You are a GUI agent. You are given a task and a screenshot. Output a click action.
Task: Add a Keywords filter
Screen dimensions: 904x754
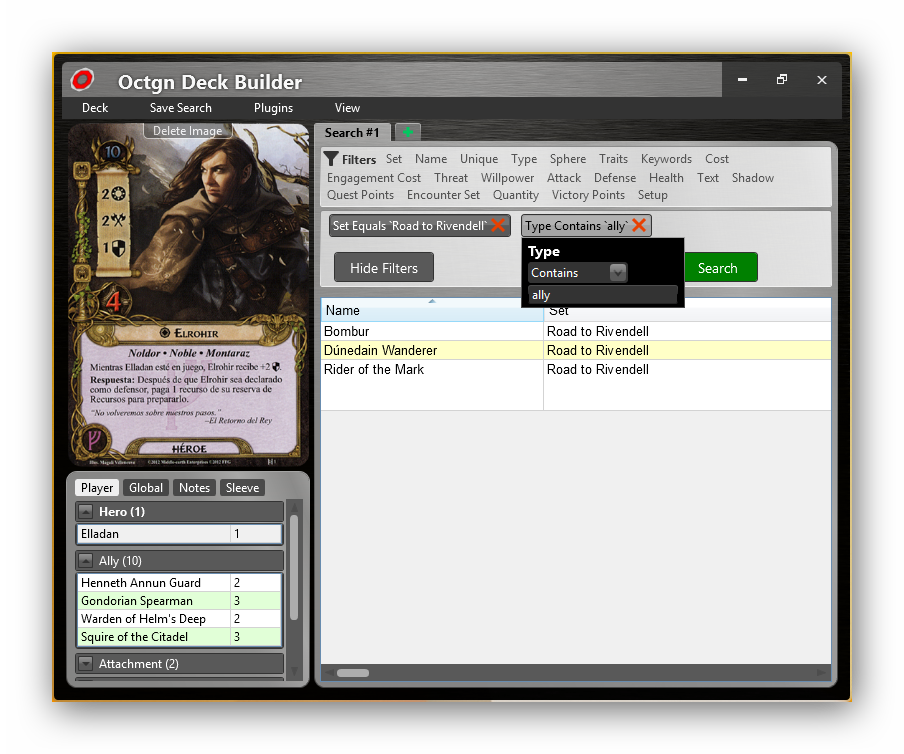tap(666, 159)
